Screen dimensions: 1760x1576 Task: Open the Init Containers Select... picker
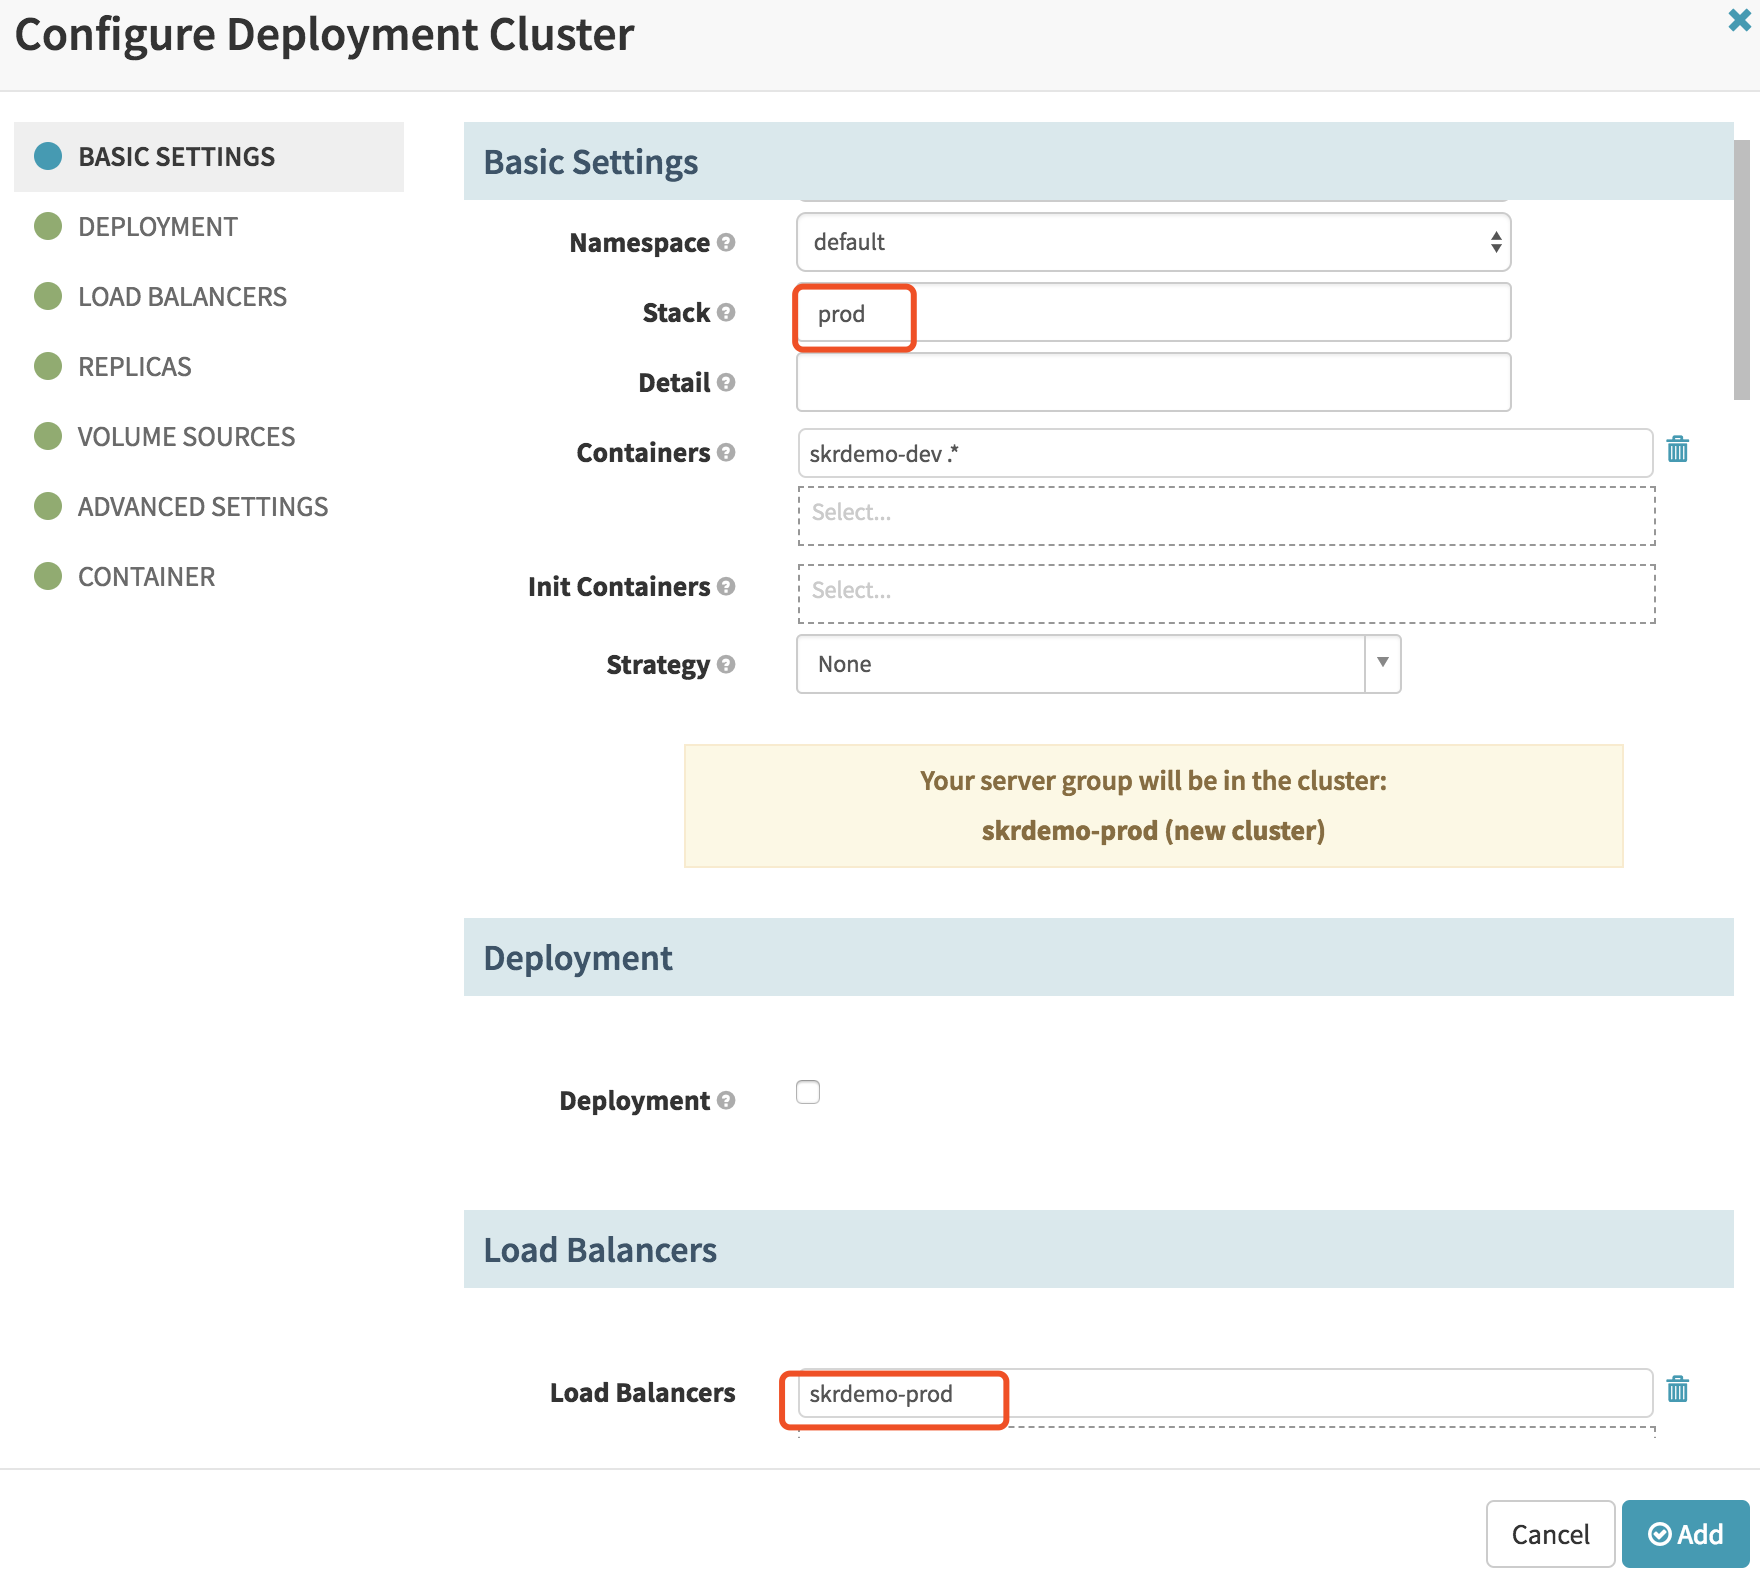click(x=1226, y=592)
